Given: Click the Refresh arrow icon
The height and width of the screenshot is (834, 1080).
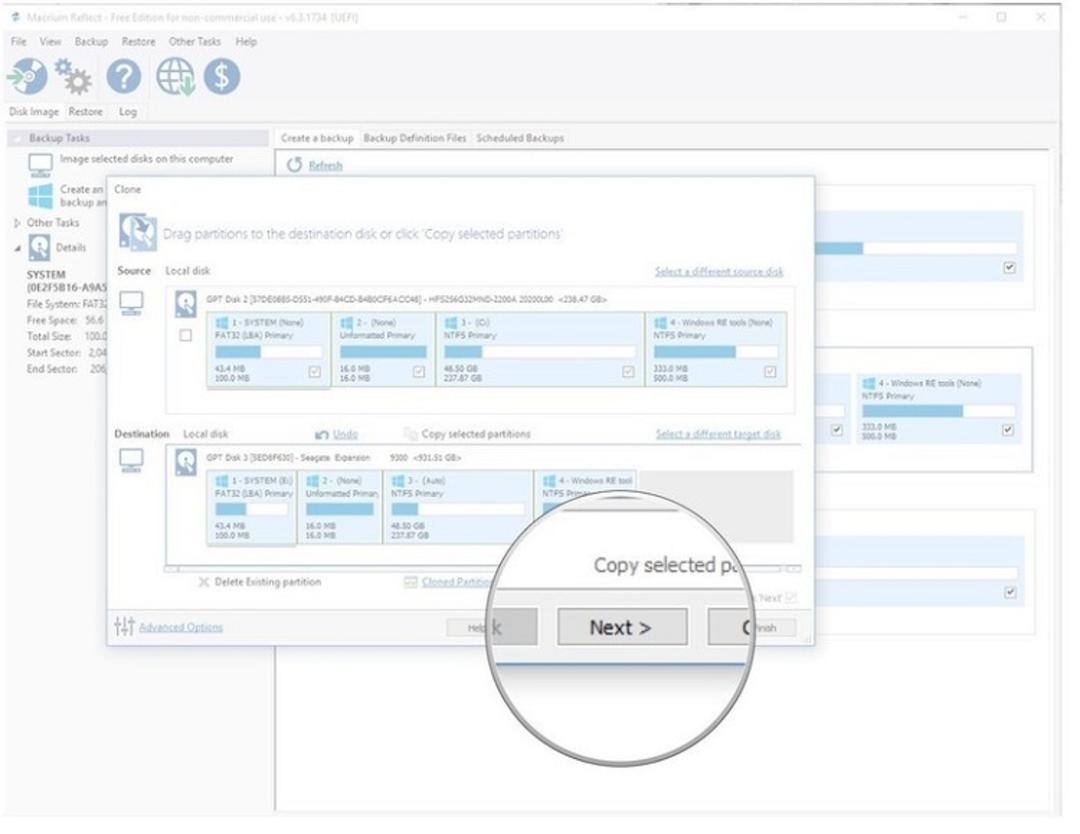Looking at the screenshot, I should (294, 165).
